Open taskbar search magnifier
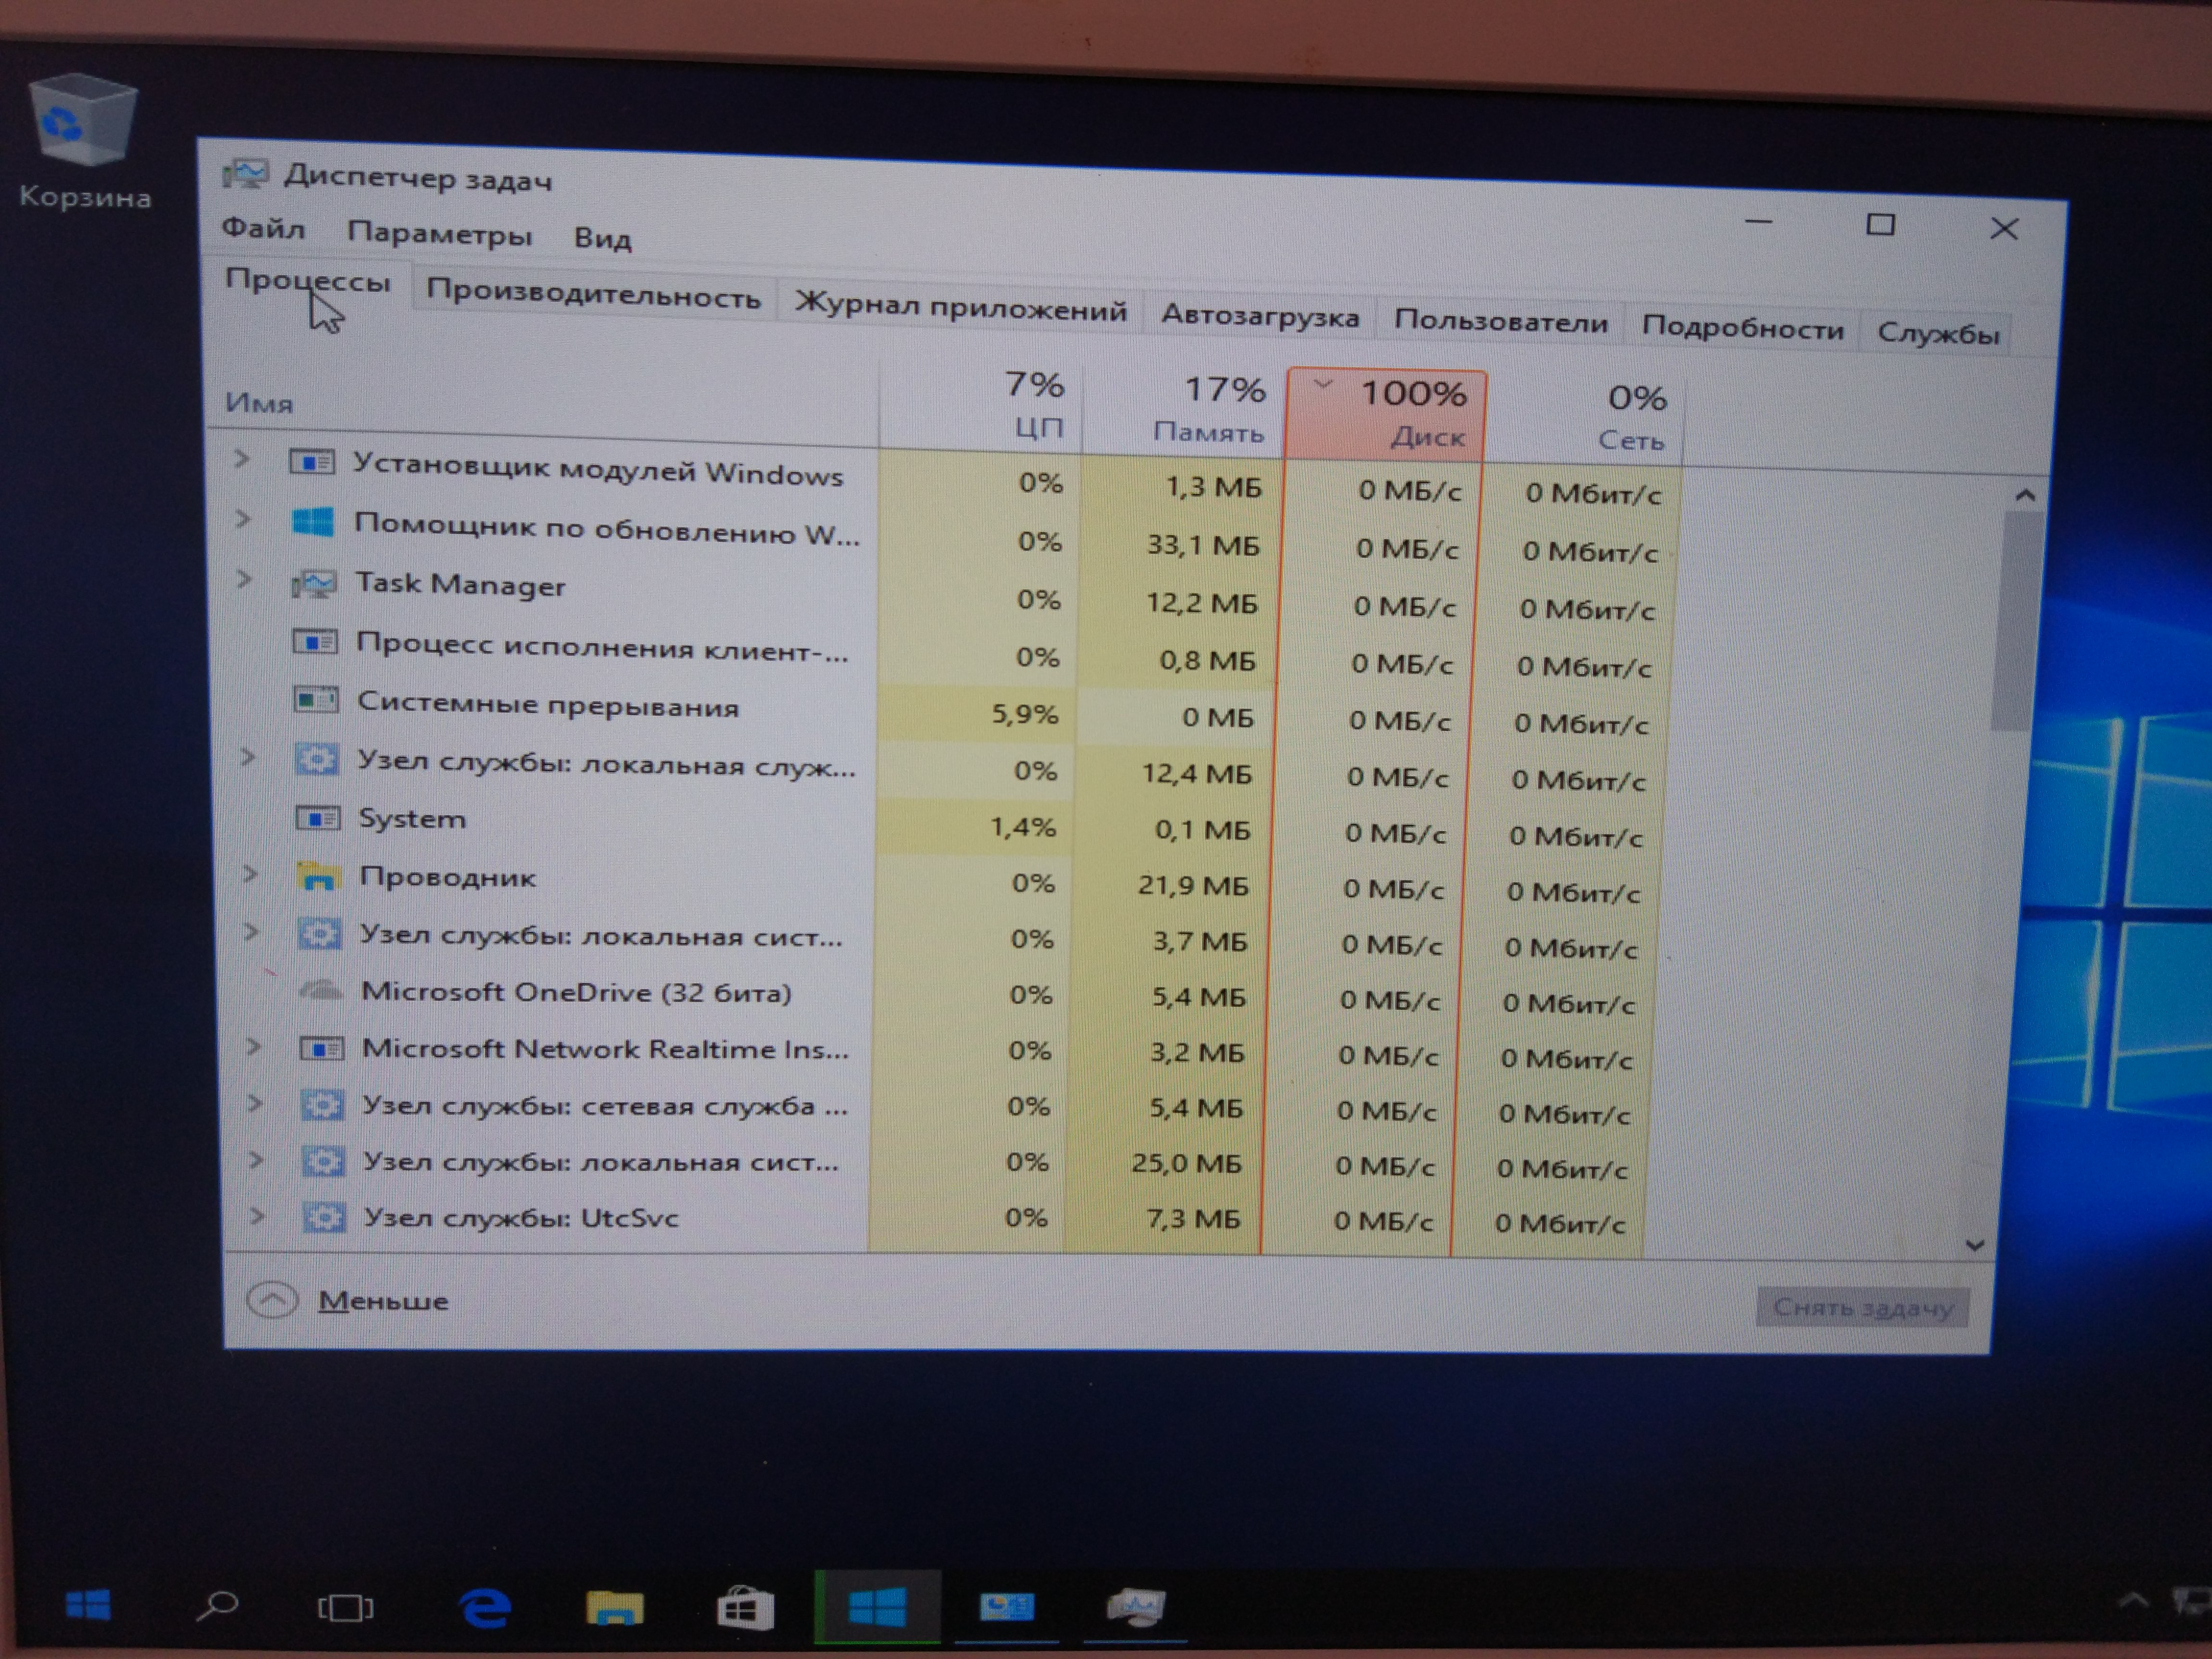This screenshot has height=1659, width=2212. (216, 1606)
